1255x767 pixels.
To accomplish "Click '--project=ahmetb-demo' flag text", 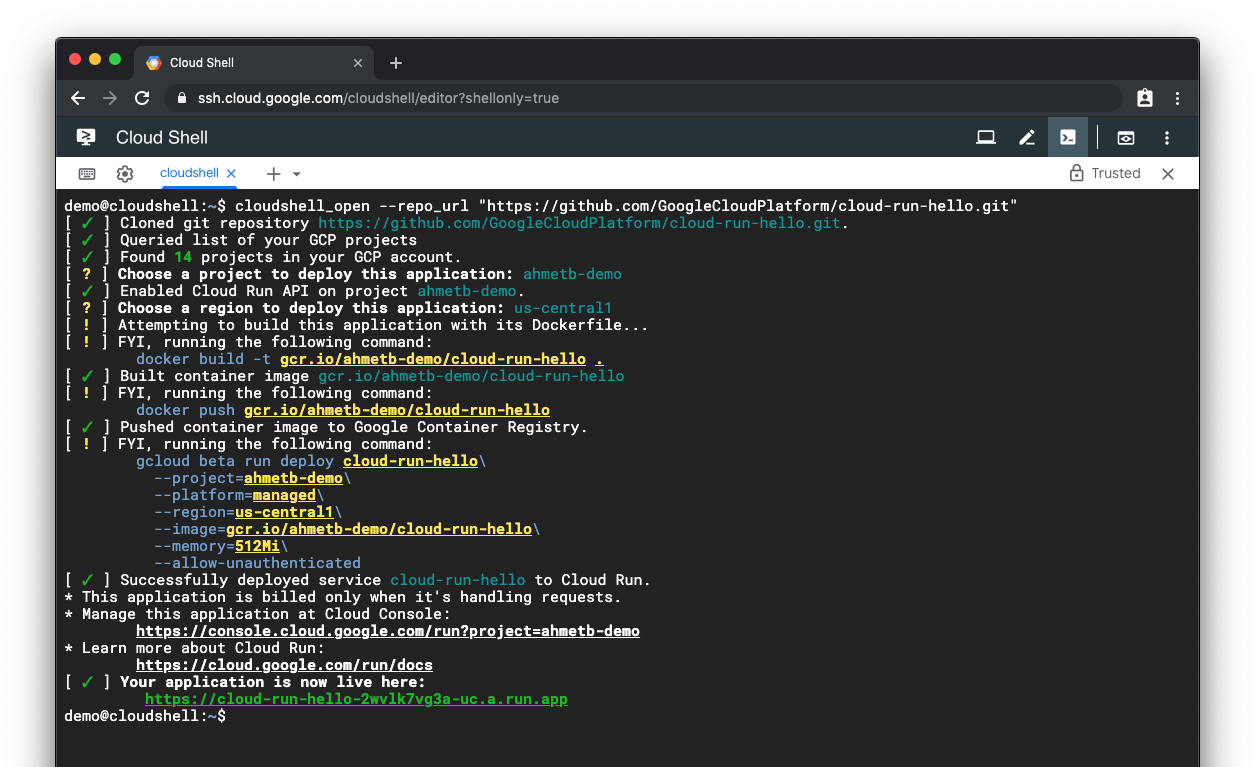I will tap(248, 478).
